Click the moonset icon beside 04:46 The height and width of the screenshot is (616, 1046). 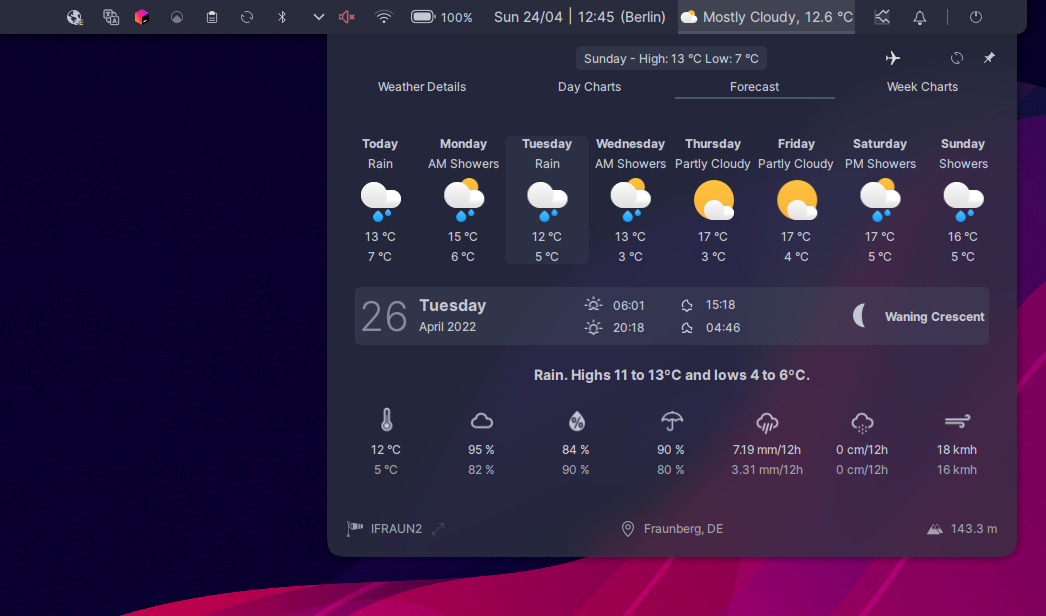pos(687,328)
